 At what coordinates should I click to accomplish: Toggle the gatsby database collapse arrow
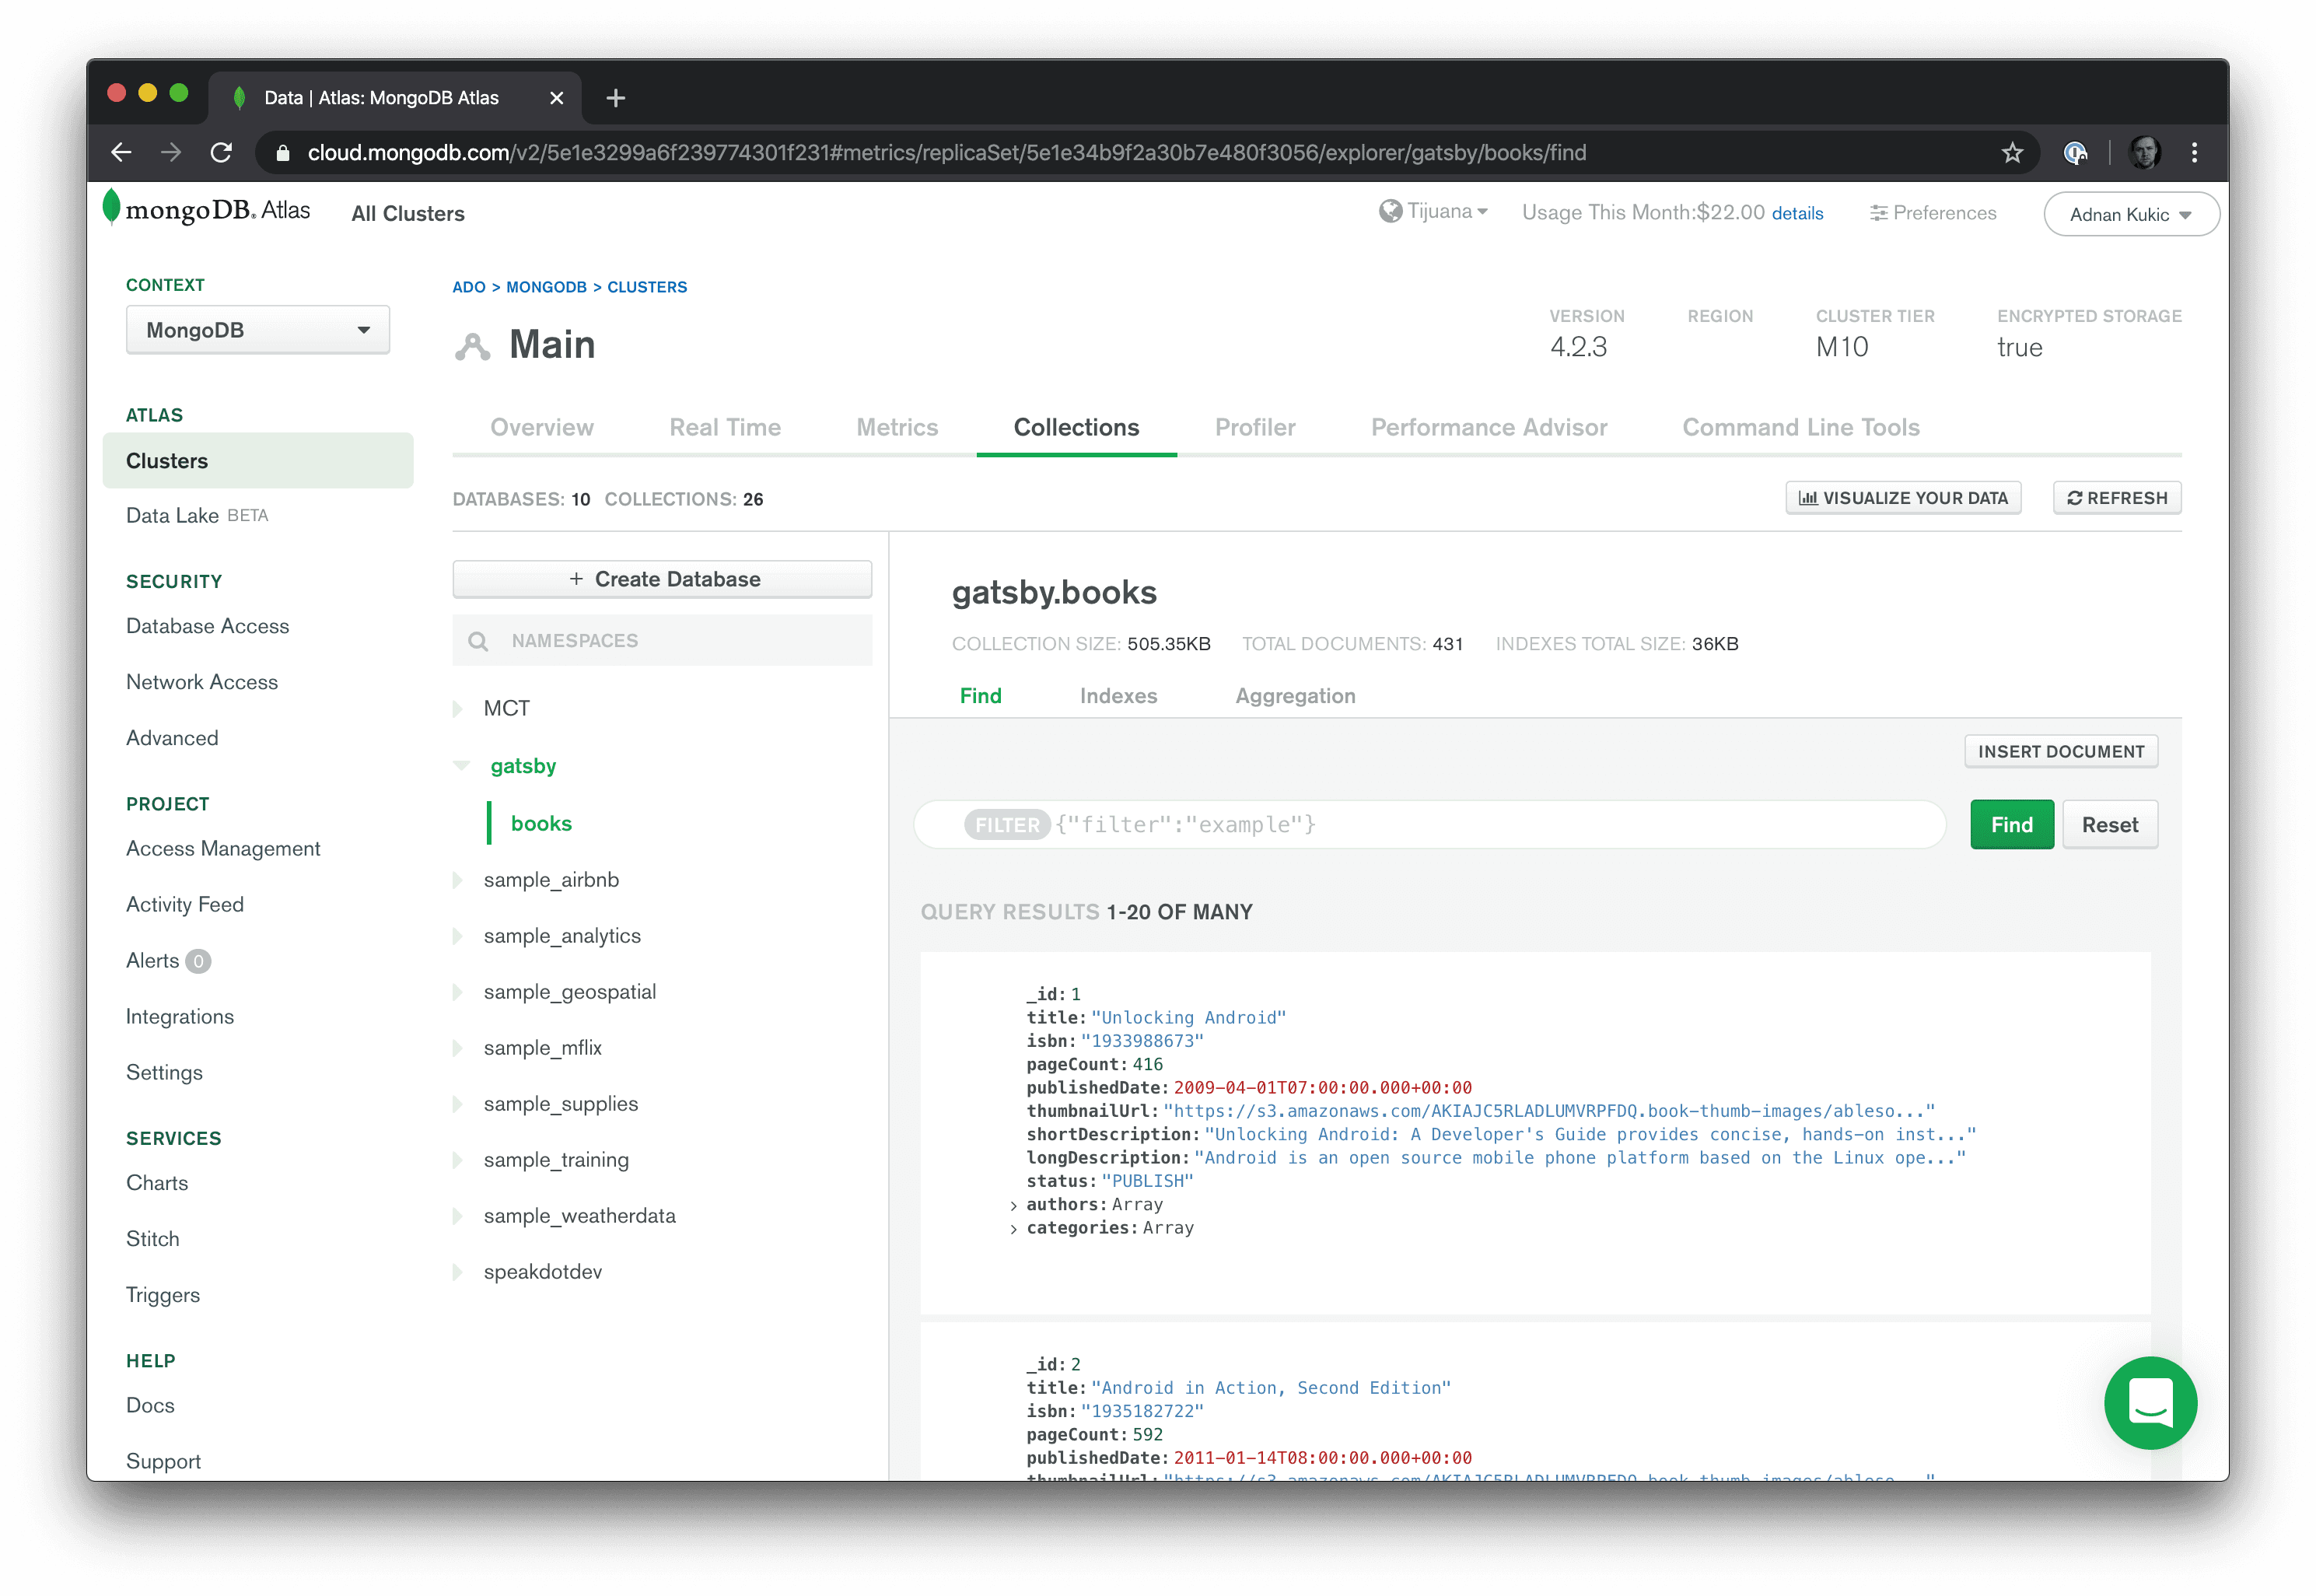coord(461,764)
